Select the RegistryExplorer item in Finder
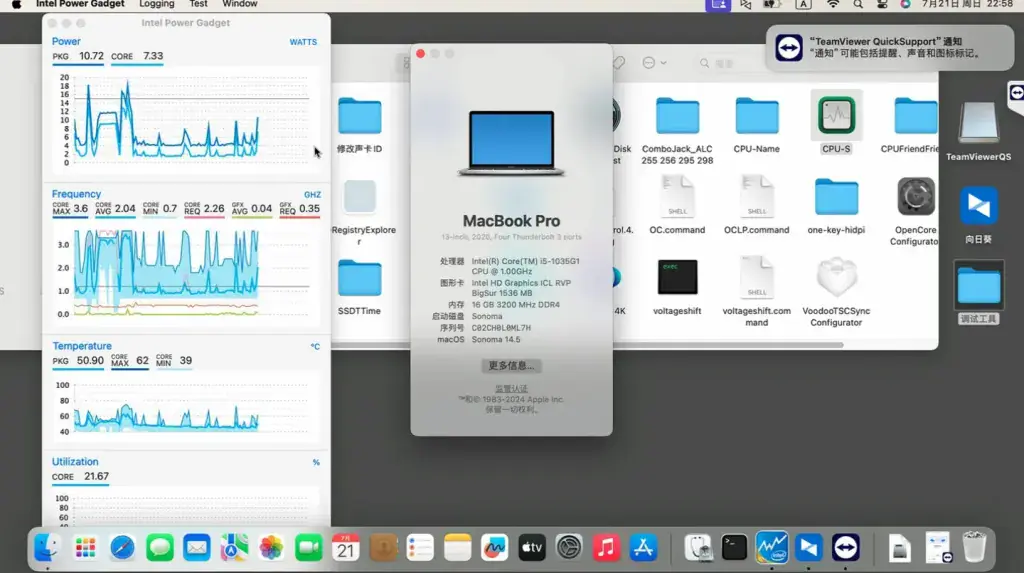1024x573 pixels. coord(359,196)
